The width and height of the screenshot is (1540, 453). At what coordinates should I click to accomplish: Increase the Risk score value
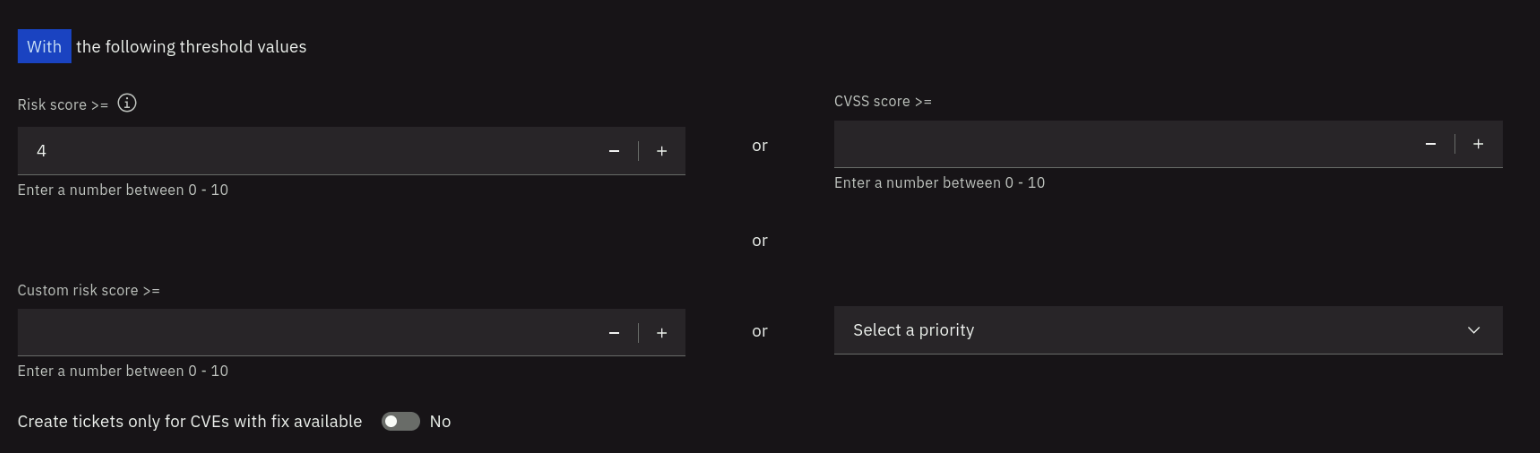coord(662,151)
